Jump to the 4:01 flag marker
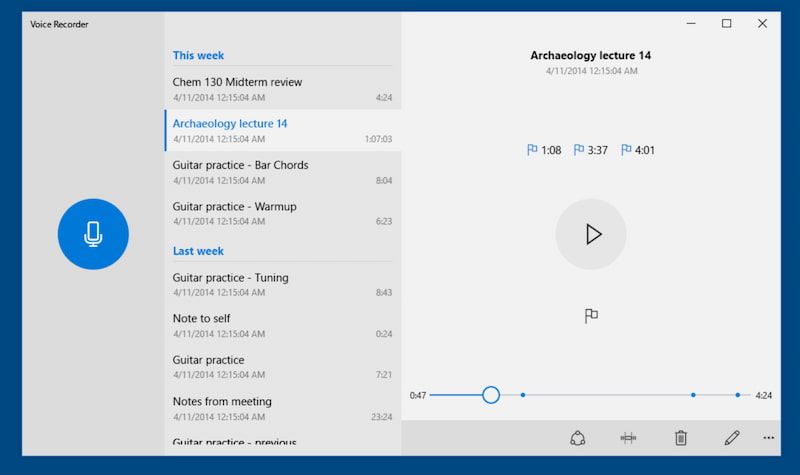 tap(637, 150)
